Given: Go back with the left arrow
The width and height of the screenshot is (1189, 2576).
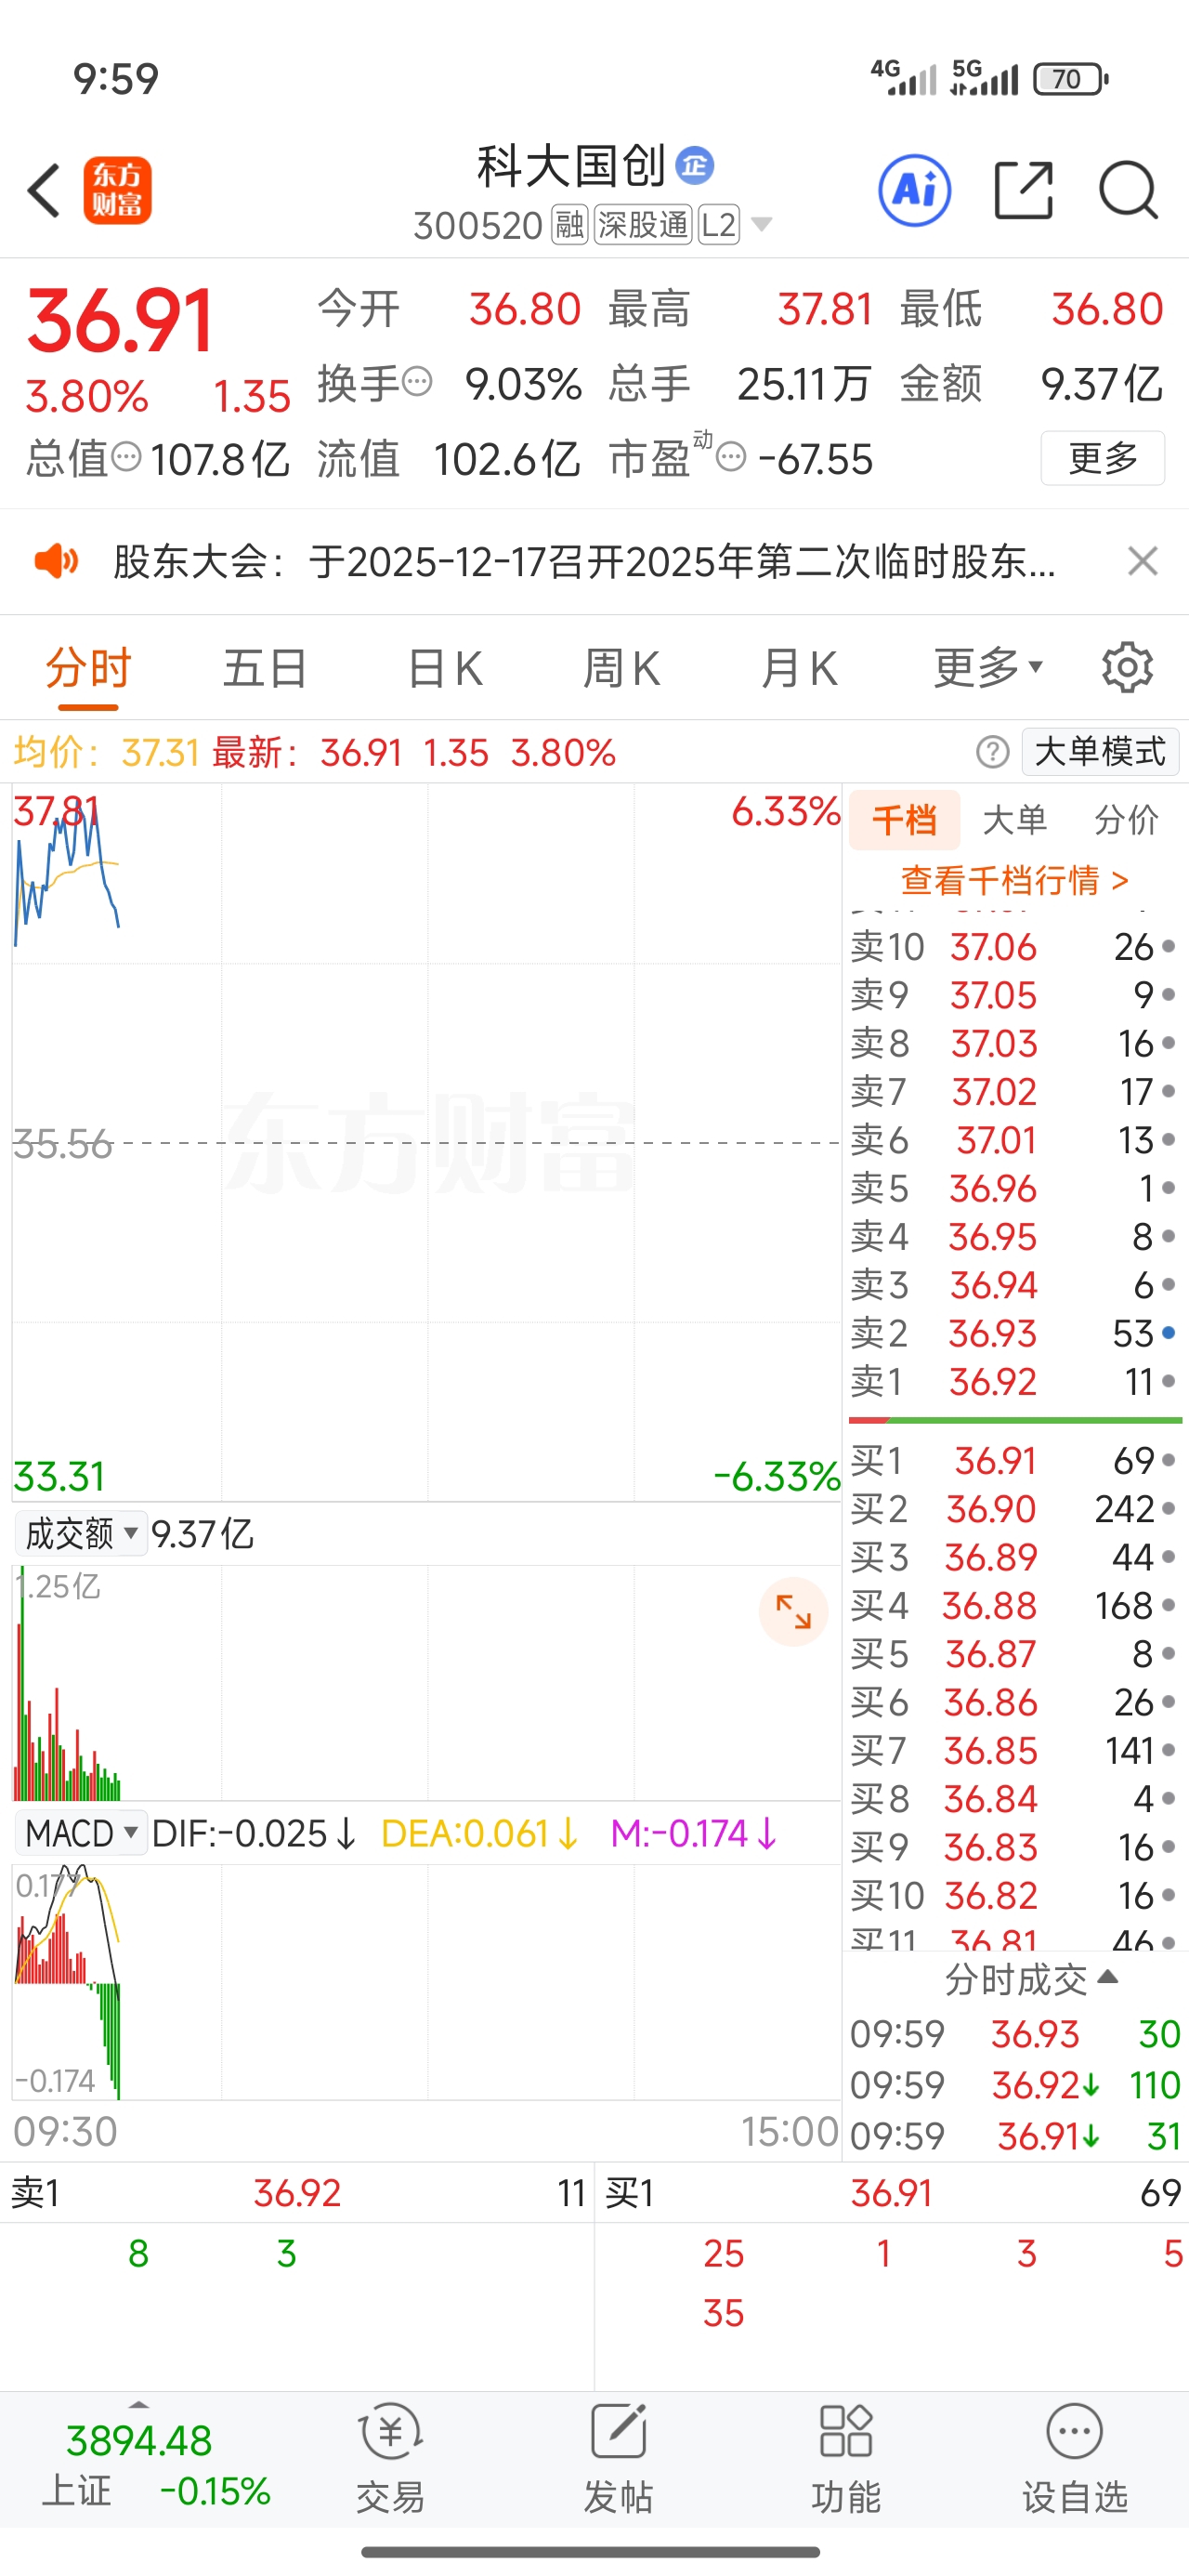Looking at the screenshot, I should click(x=44, y=190).
